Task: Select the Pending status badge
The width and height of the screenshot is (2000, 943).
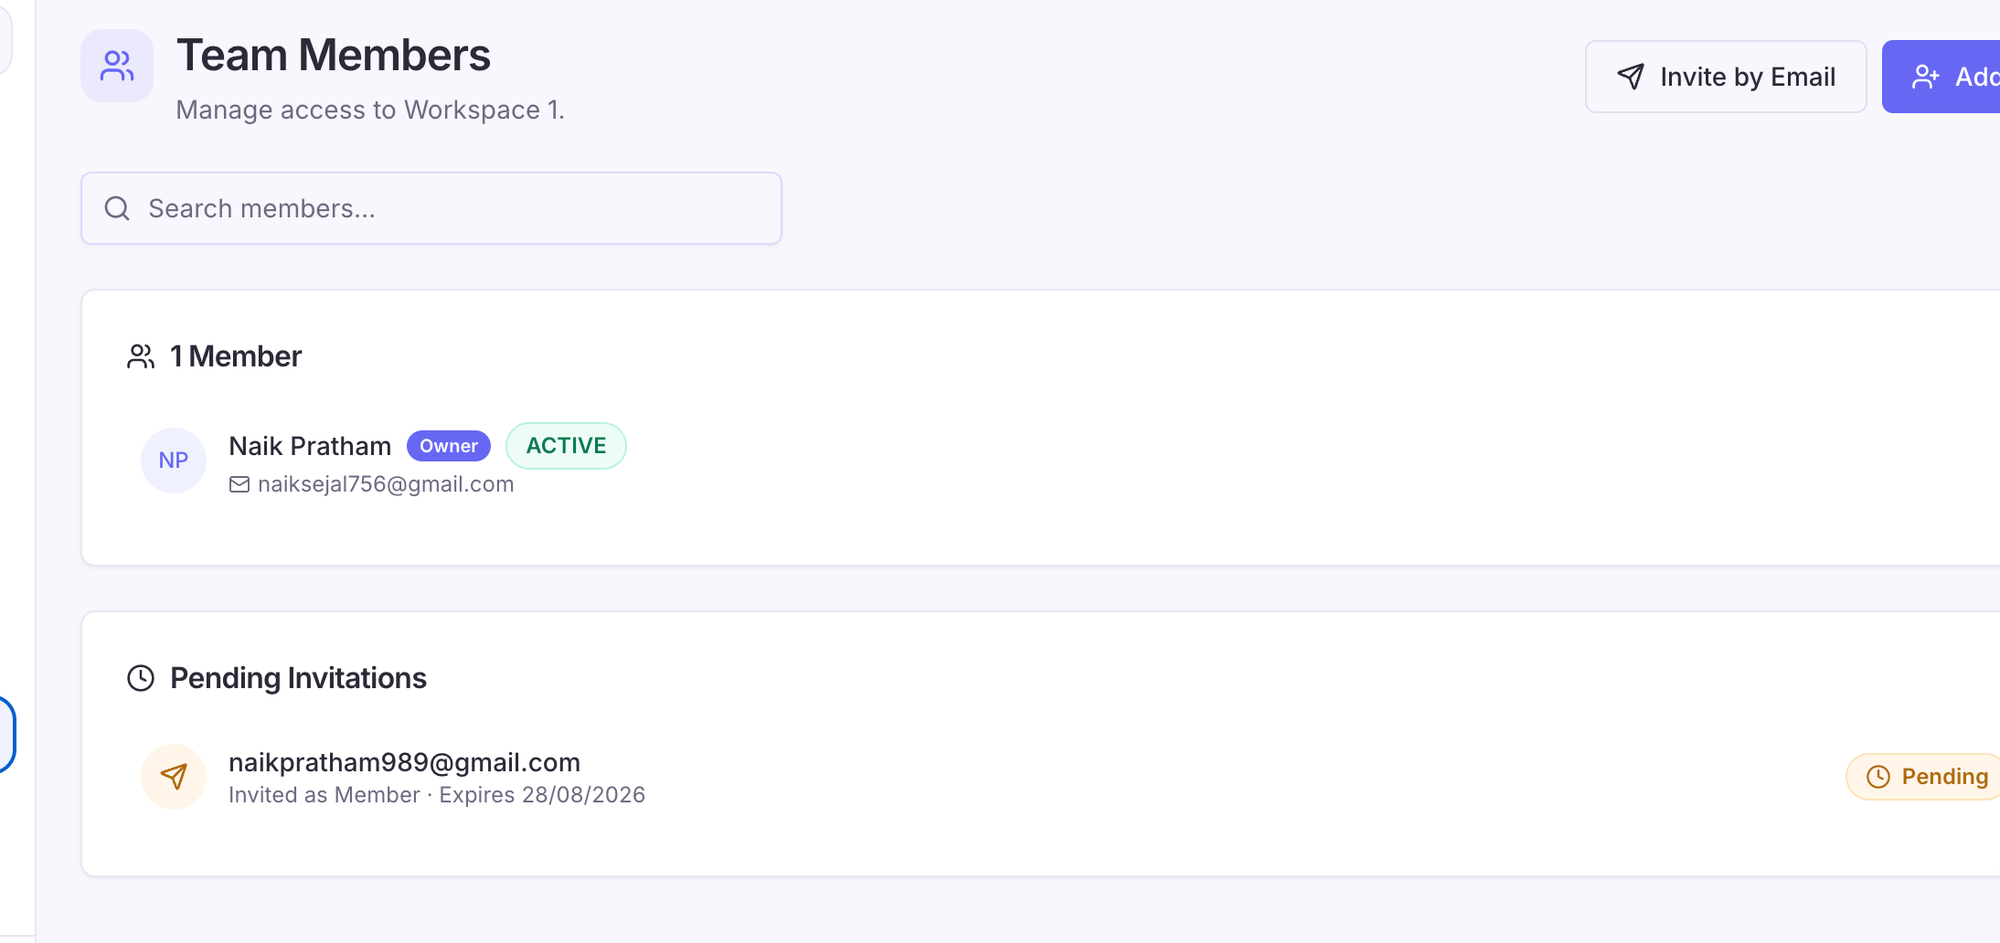Action: 1923,777
